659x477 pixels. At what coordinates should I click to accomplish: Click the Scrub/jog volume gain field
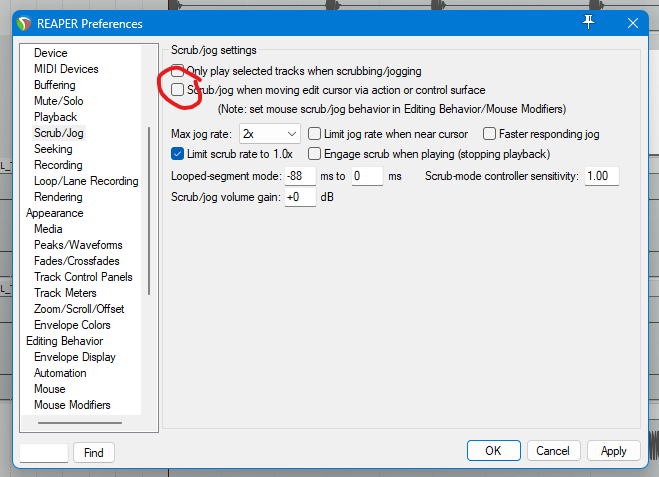(299, 197)
